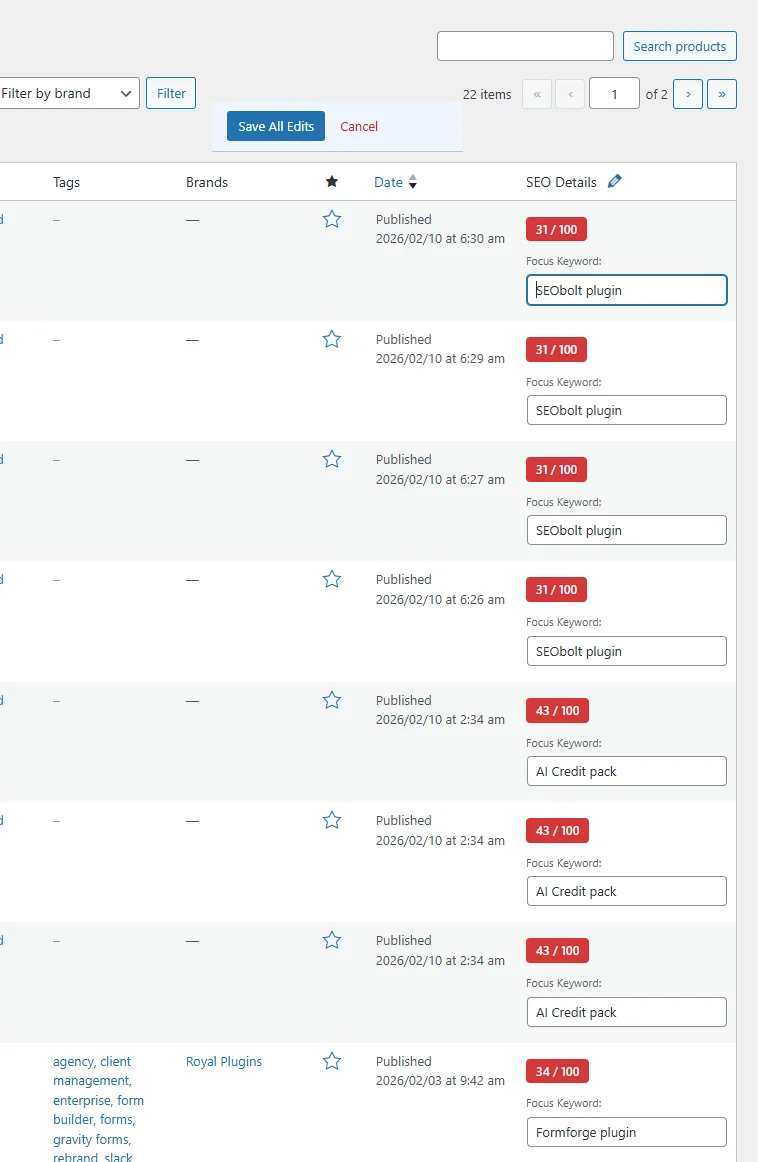Cancel the bulk edit changes
758x1162 pixels.
359,126
